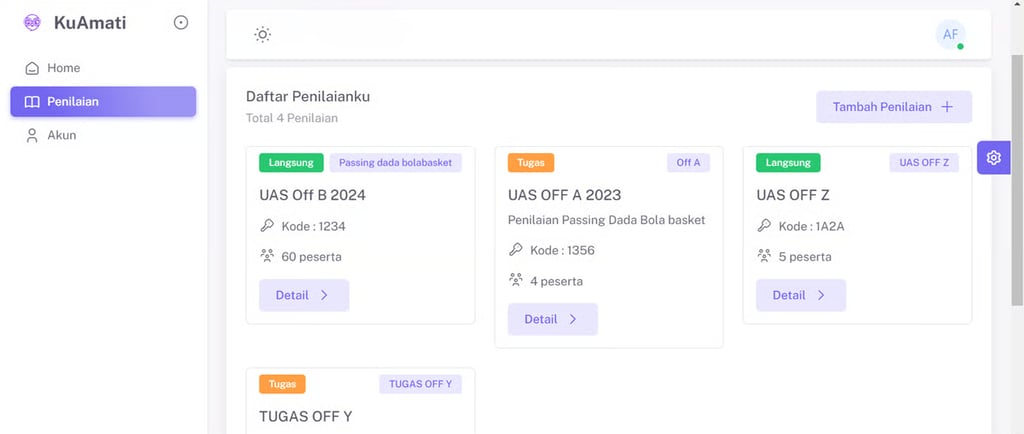Open Detail for UAS OFF Z
Viewport: 1024px width, 434px height.
pos(800,295)
